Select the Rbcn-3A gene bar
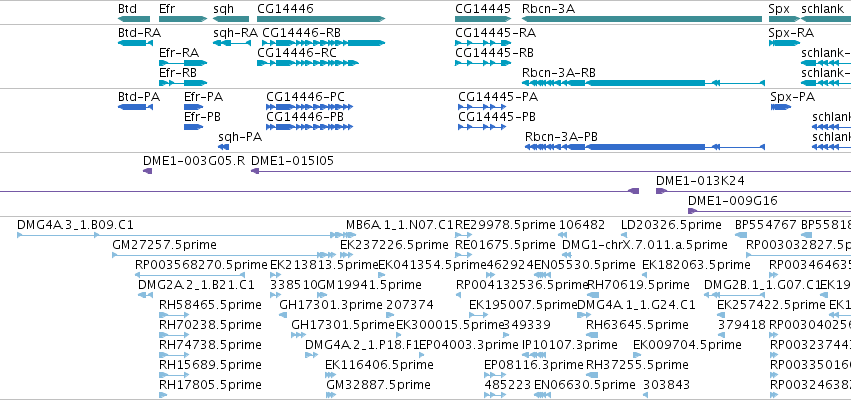The image size is (851, 400). 642,19
